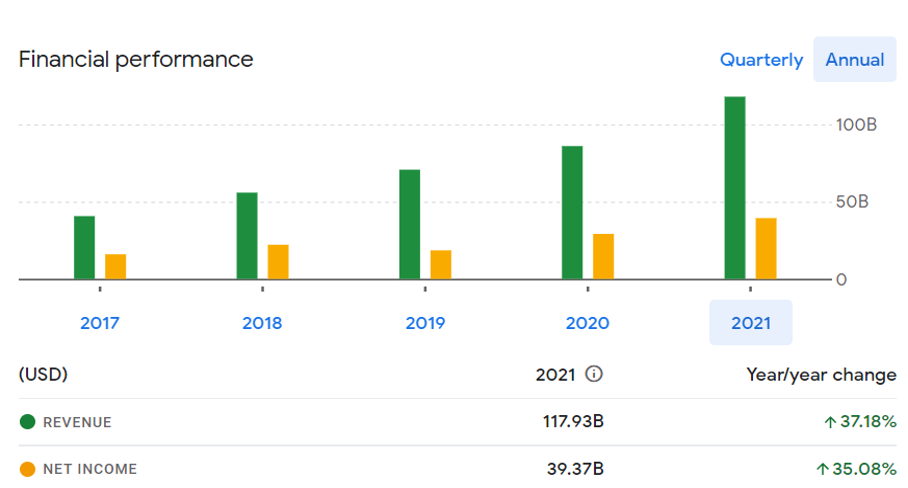
Task: Pick the 2019 year label
Action: click(x=425, y=323)
